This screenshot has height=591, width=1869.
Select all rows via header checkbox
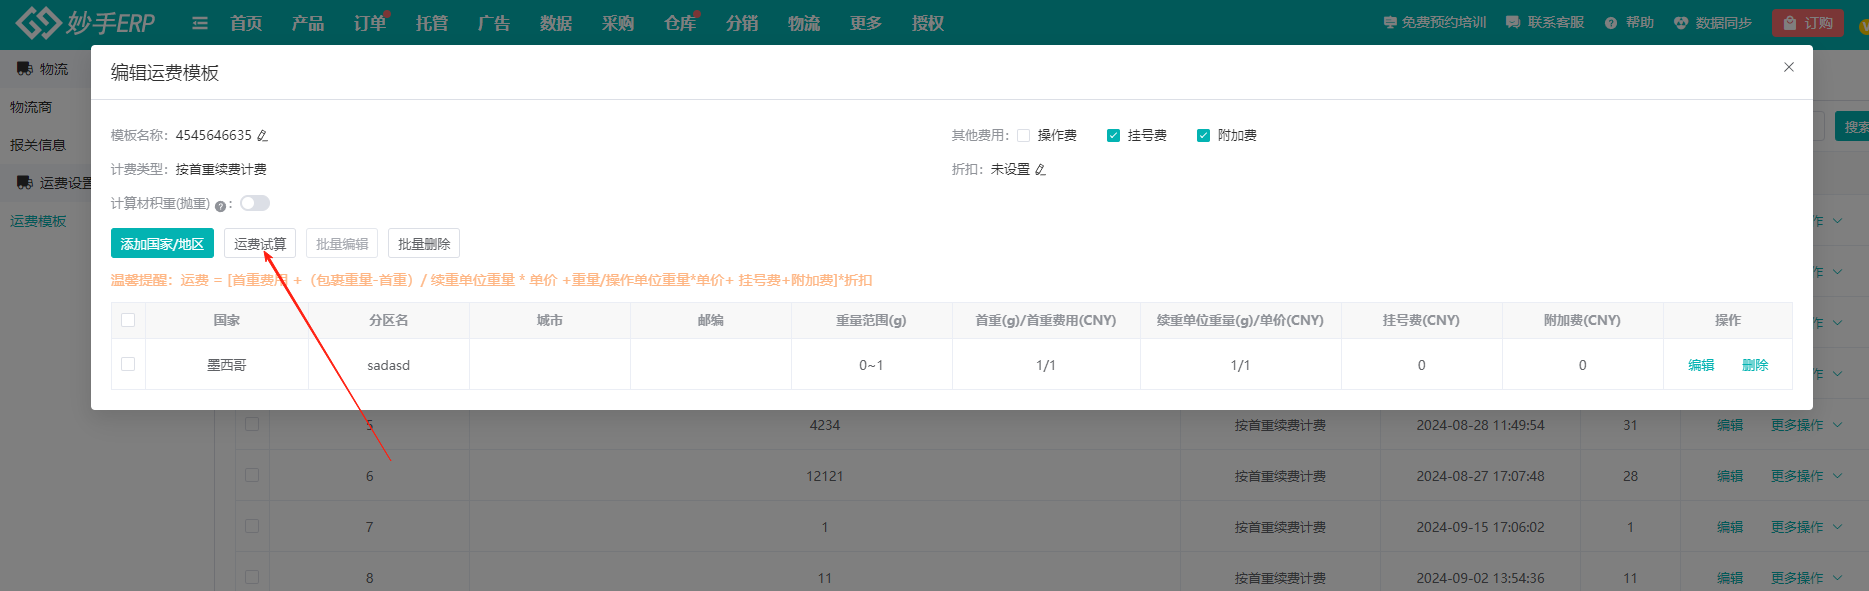coord(128,320)
